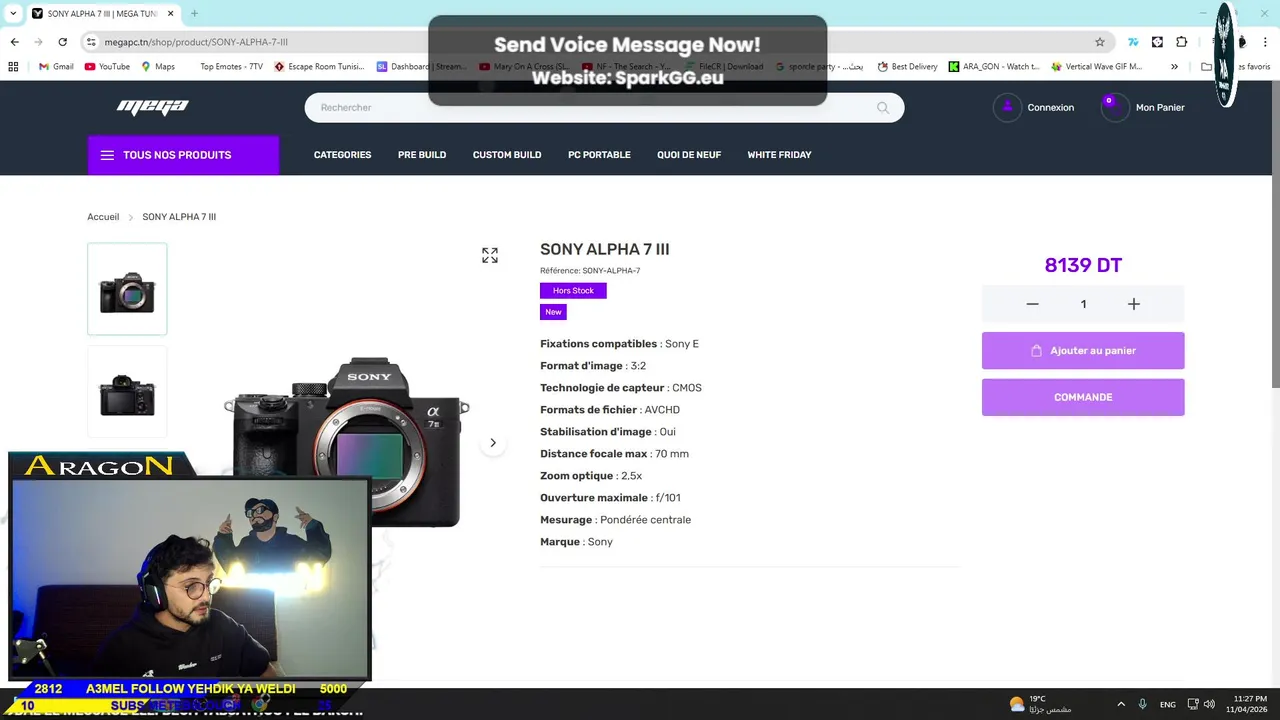Click the 8139 DT price
Screen dimensions: 1280x720
pos(1083,265)
